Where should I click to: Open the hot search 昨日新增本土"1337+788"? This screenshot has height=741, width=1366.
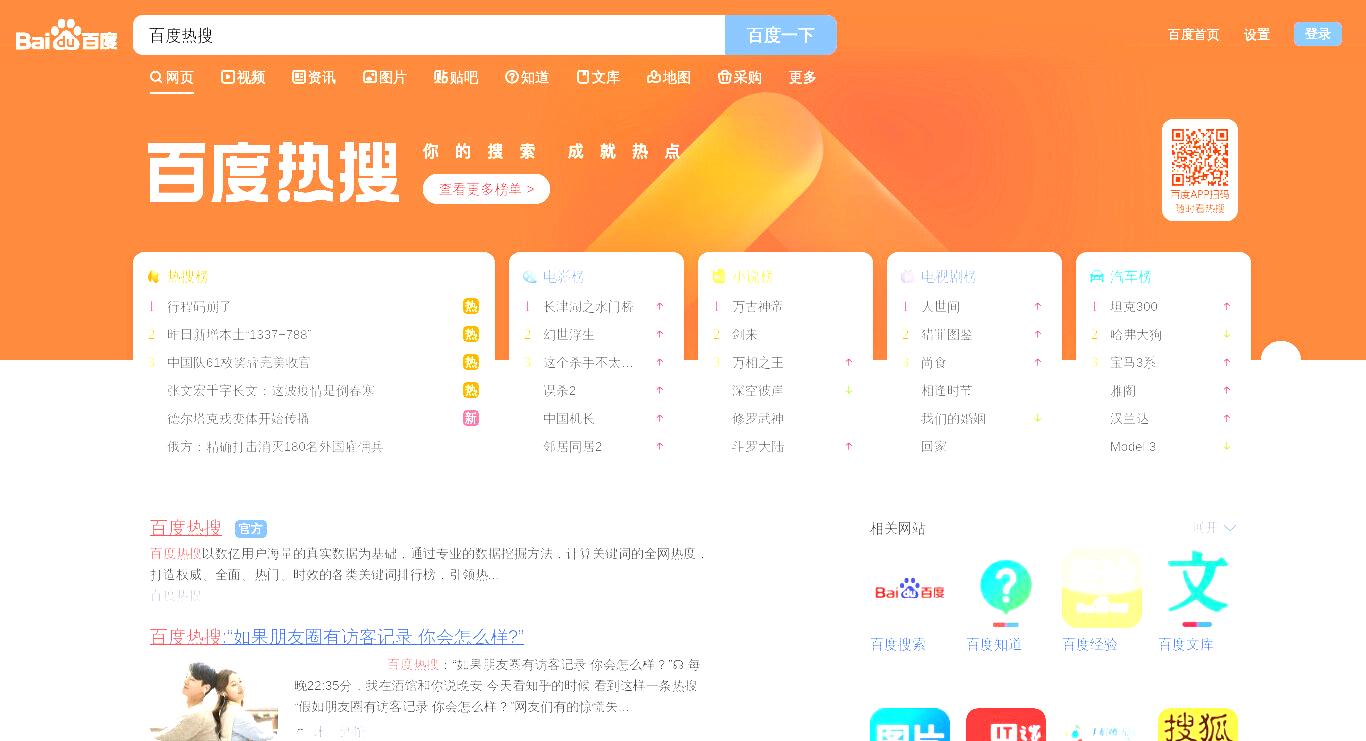pyautogui.click(x=239, y=334)
